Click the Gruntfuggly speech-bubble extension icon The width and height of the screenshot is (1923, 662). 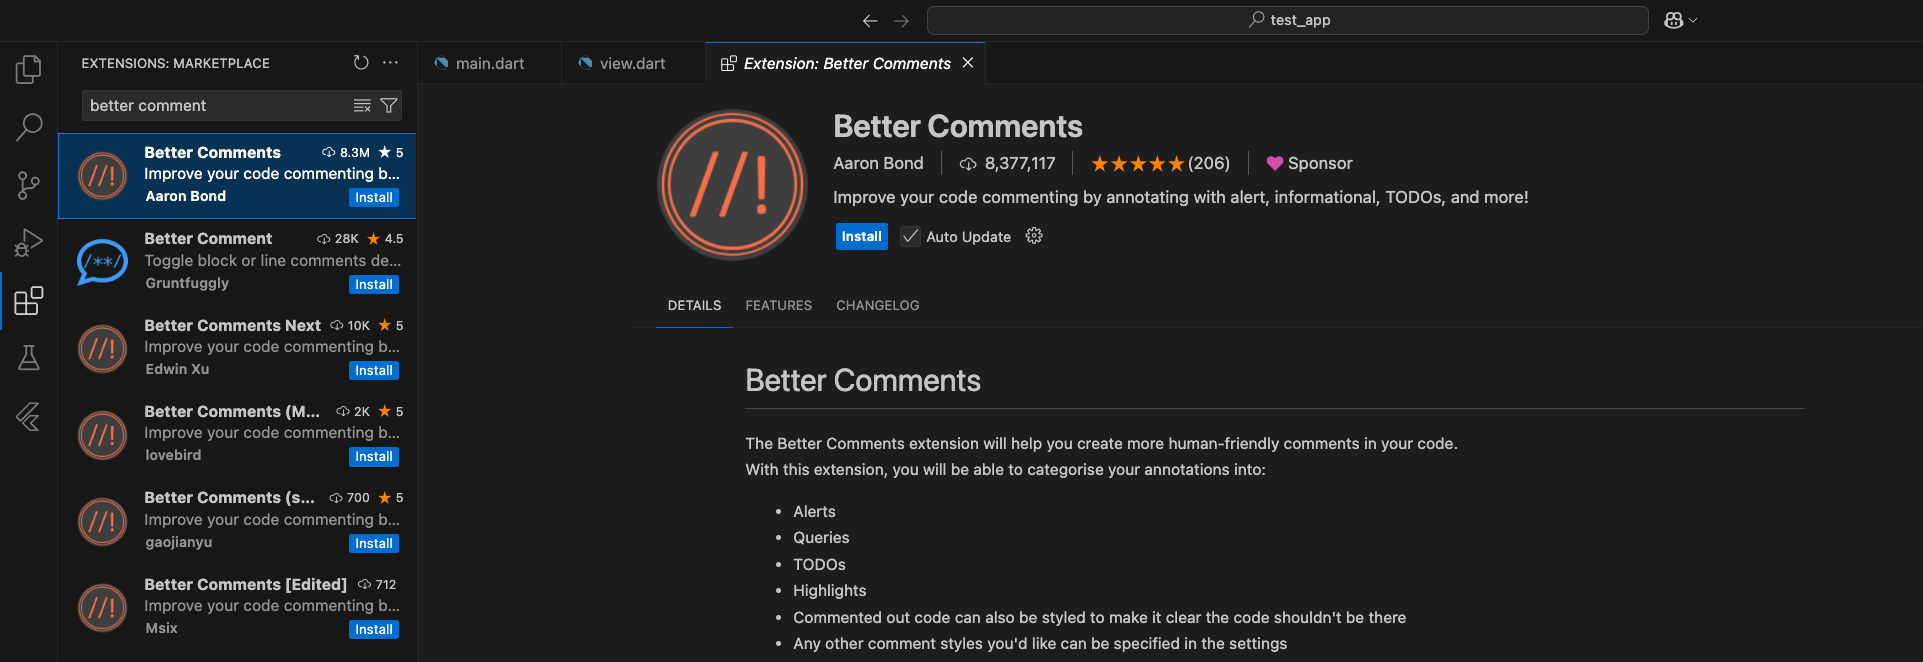tap(102, 261)
